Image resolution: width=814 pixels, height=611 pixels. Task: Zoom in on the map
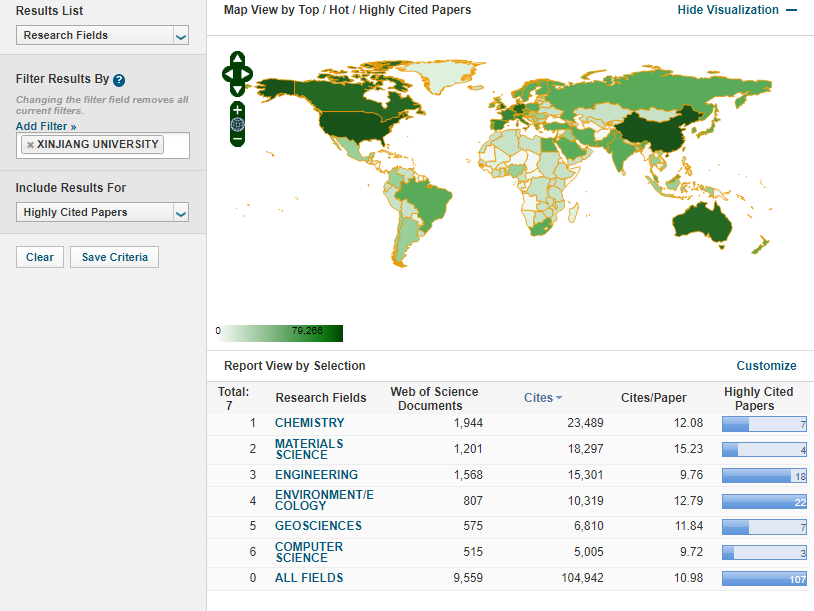(x=237, y=108)
